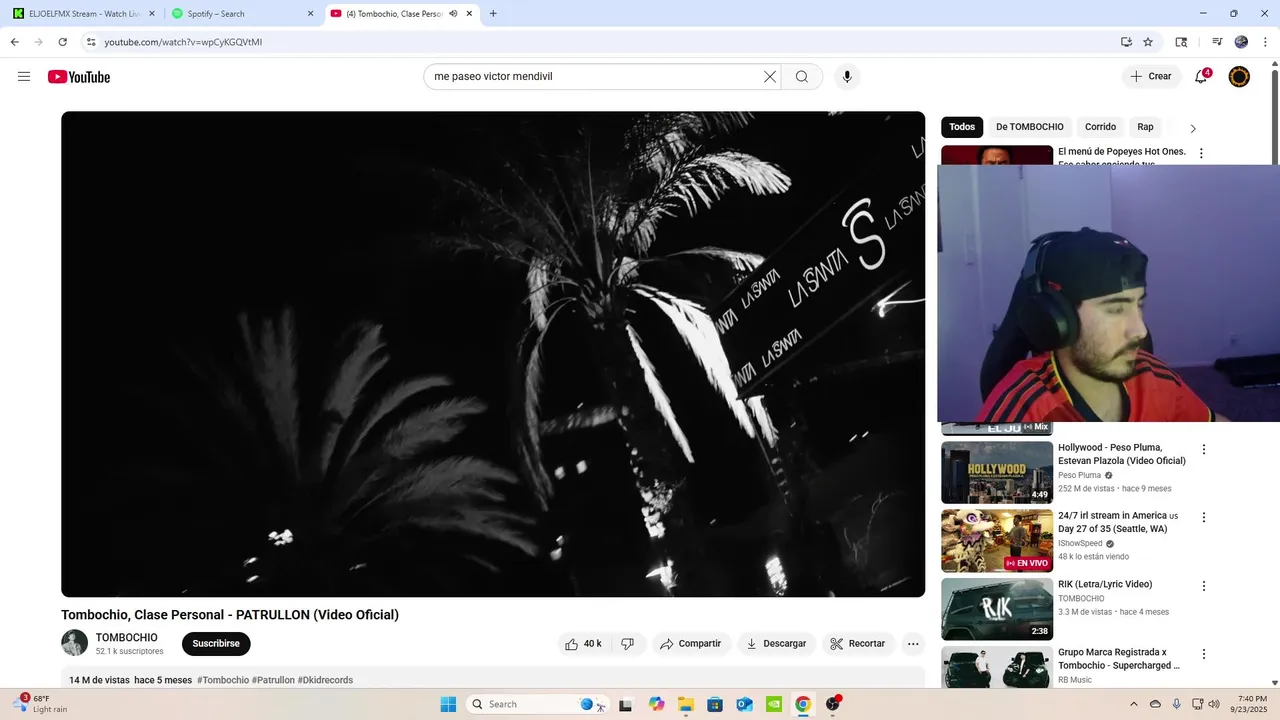The height and width of the screenshot is (720, 1280).
Task: Go to YouTube home via logo
Action: point(79,77)
